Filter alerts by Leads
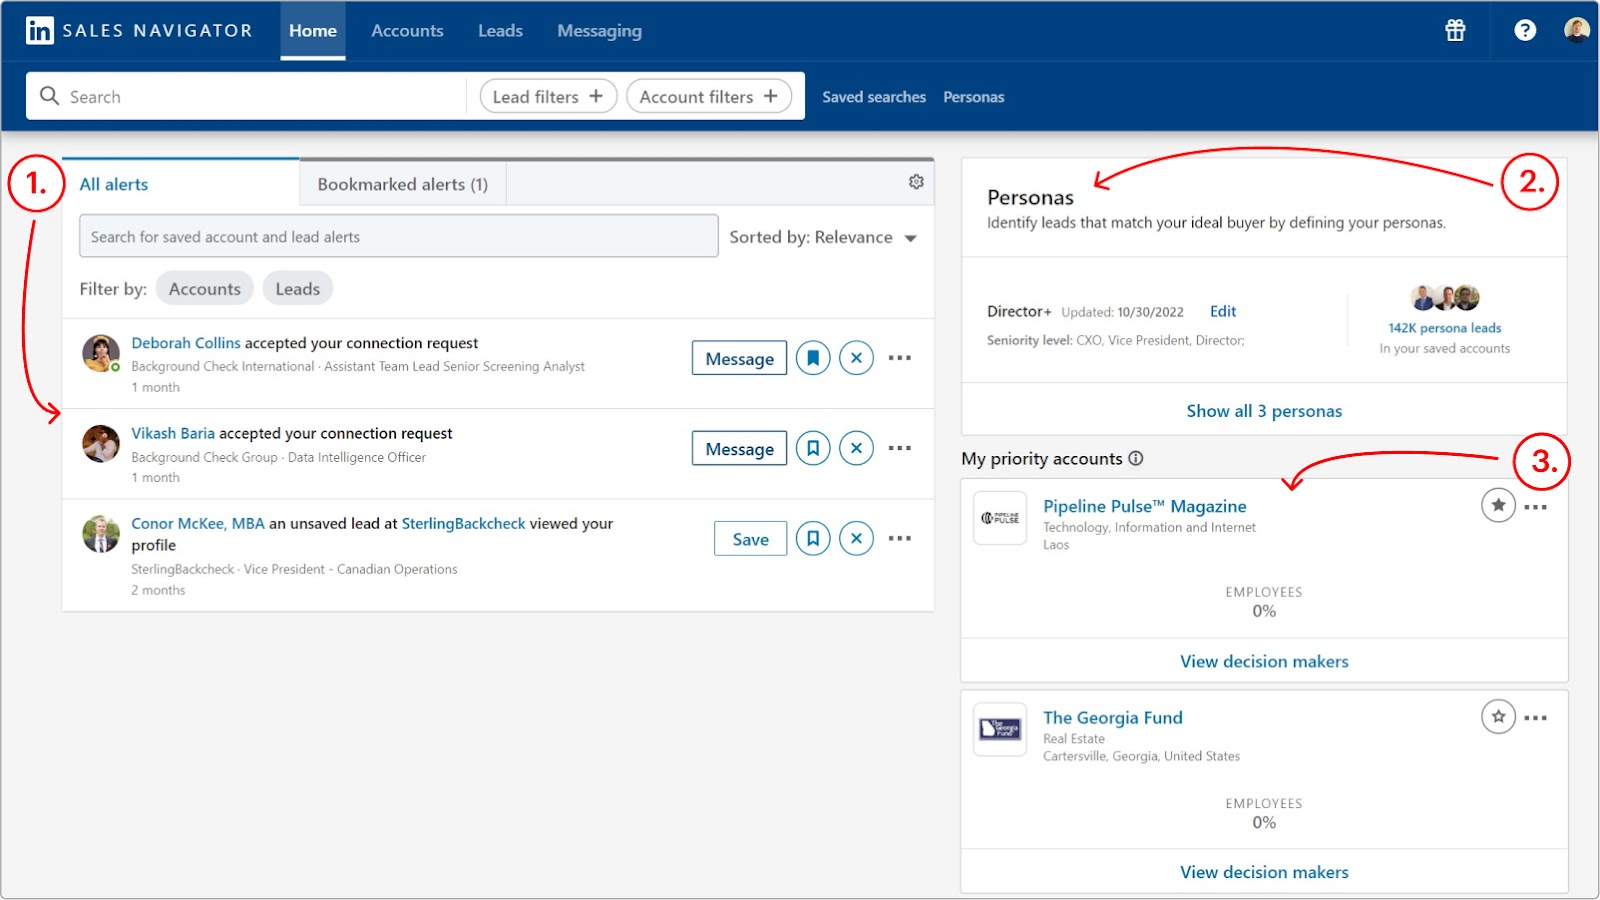 click(x=298, y=289)
